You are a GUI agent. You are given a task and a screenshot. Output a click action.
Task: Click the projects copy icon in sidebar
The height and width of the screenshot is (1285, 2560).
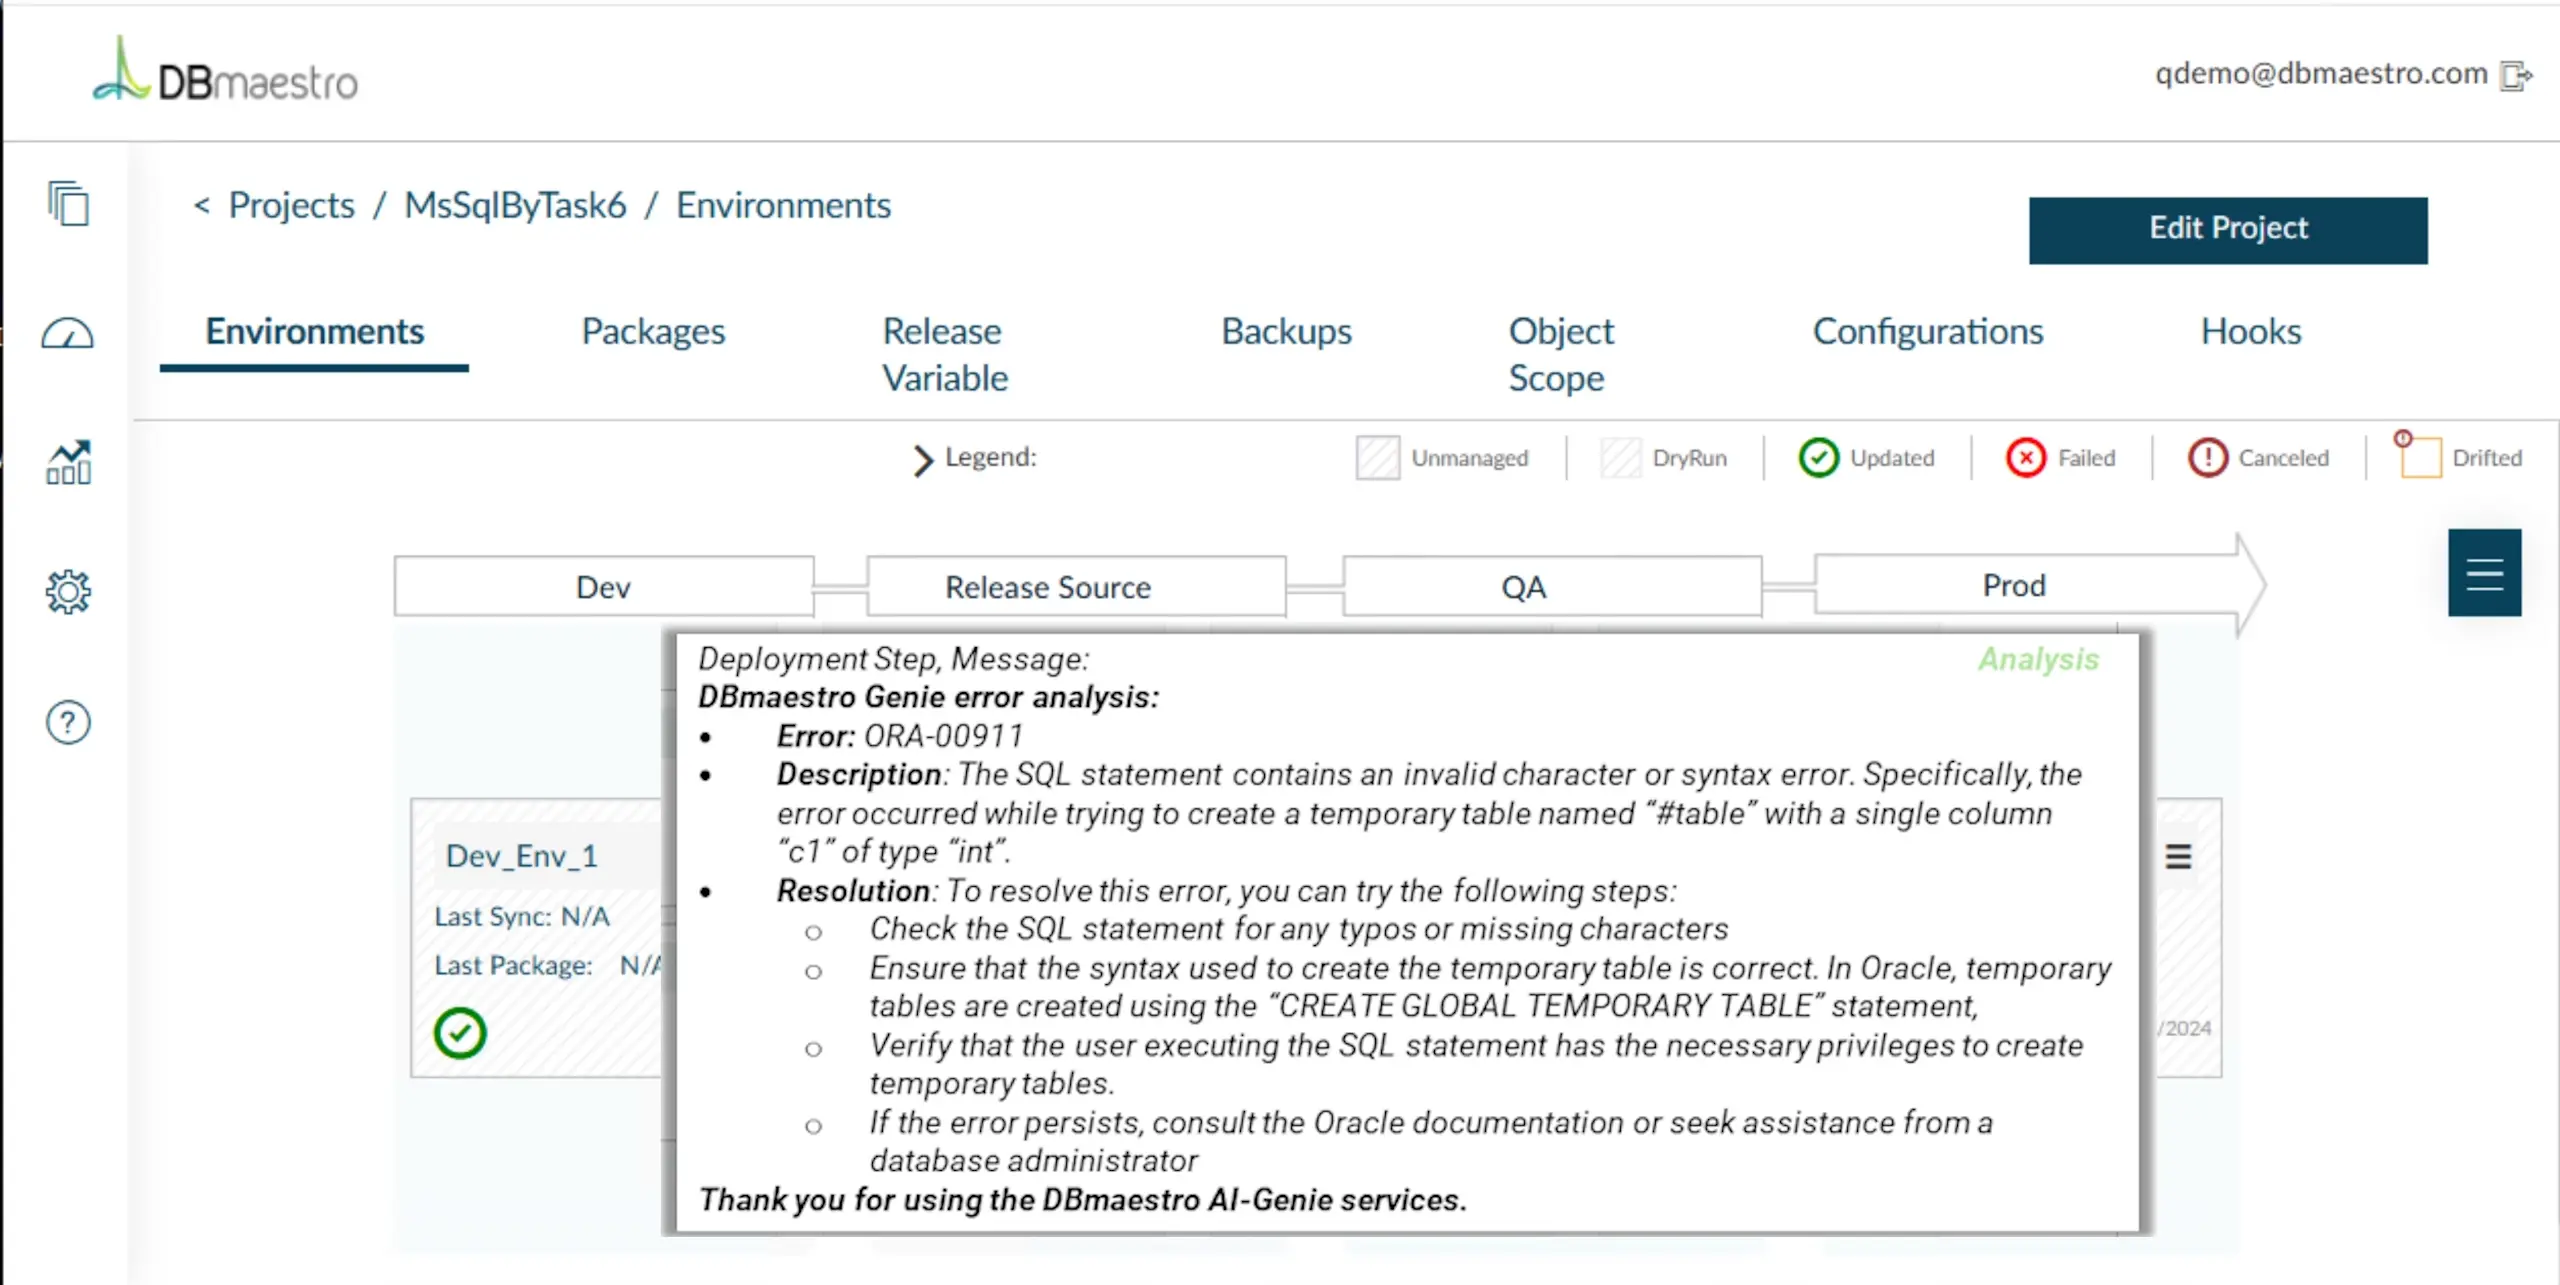click(x=68, y=204)
